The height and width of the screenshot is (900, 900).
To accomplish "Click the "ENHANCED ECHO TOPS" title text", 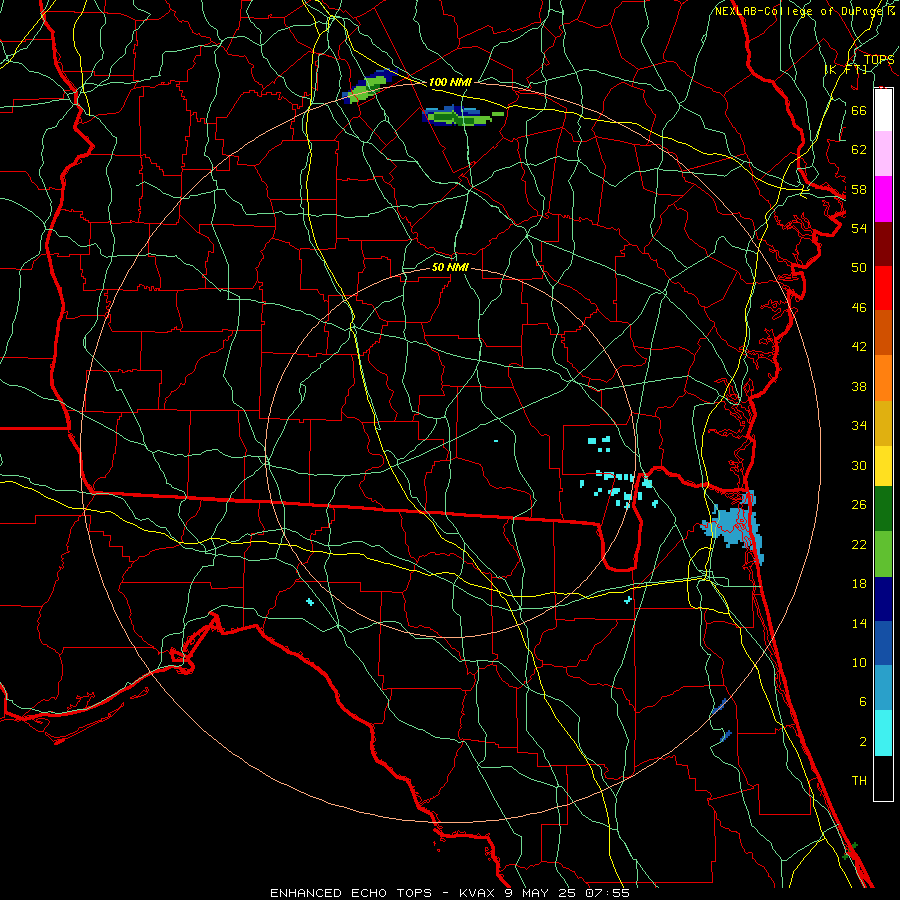I will [351, 893].
